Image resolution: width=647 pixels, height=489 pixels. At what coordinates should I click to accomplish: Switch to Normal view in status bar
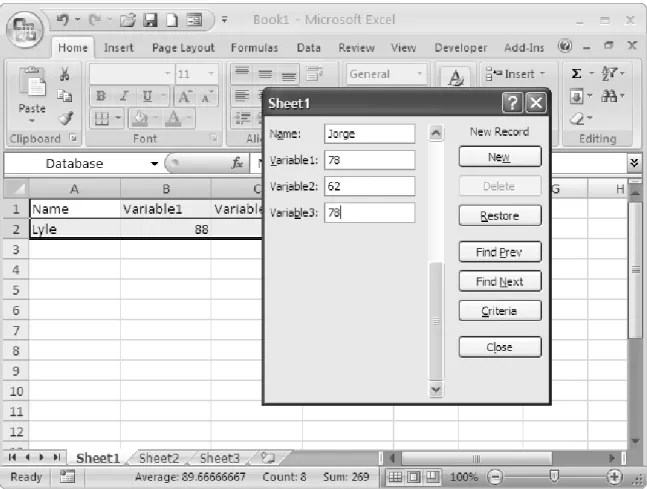395,477
